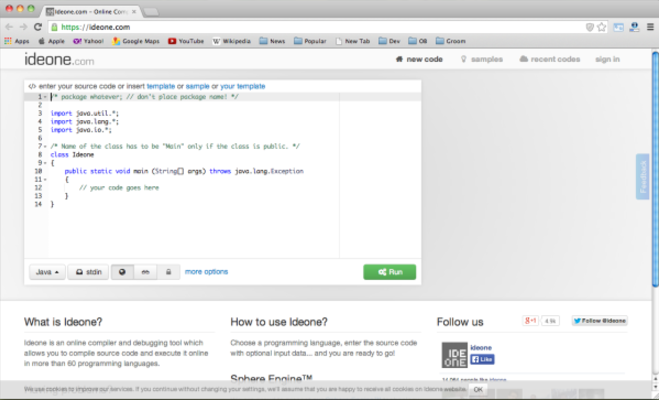
Task: Click the green Run button
Action: tap(390, 272)
